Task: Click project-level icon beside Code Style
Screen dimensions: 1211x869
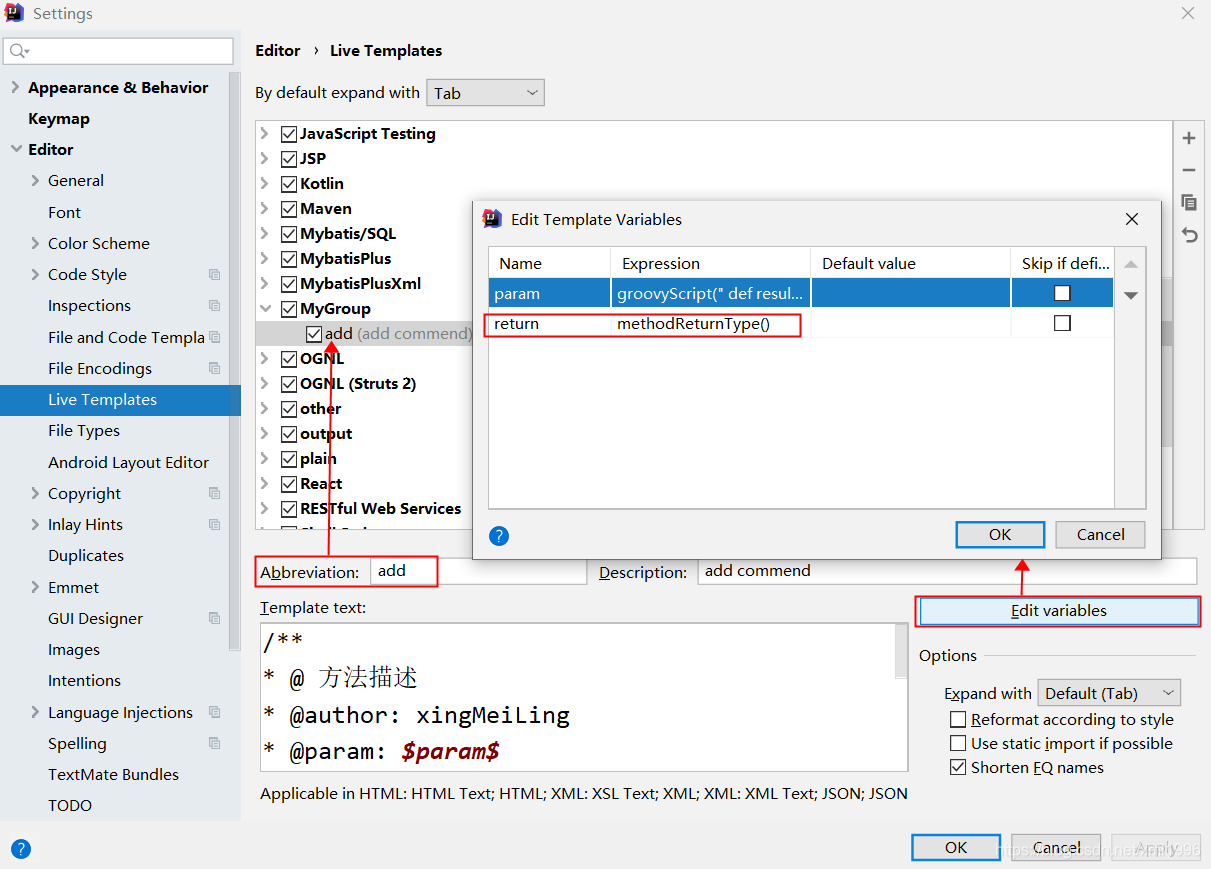Action: point(214,274)
